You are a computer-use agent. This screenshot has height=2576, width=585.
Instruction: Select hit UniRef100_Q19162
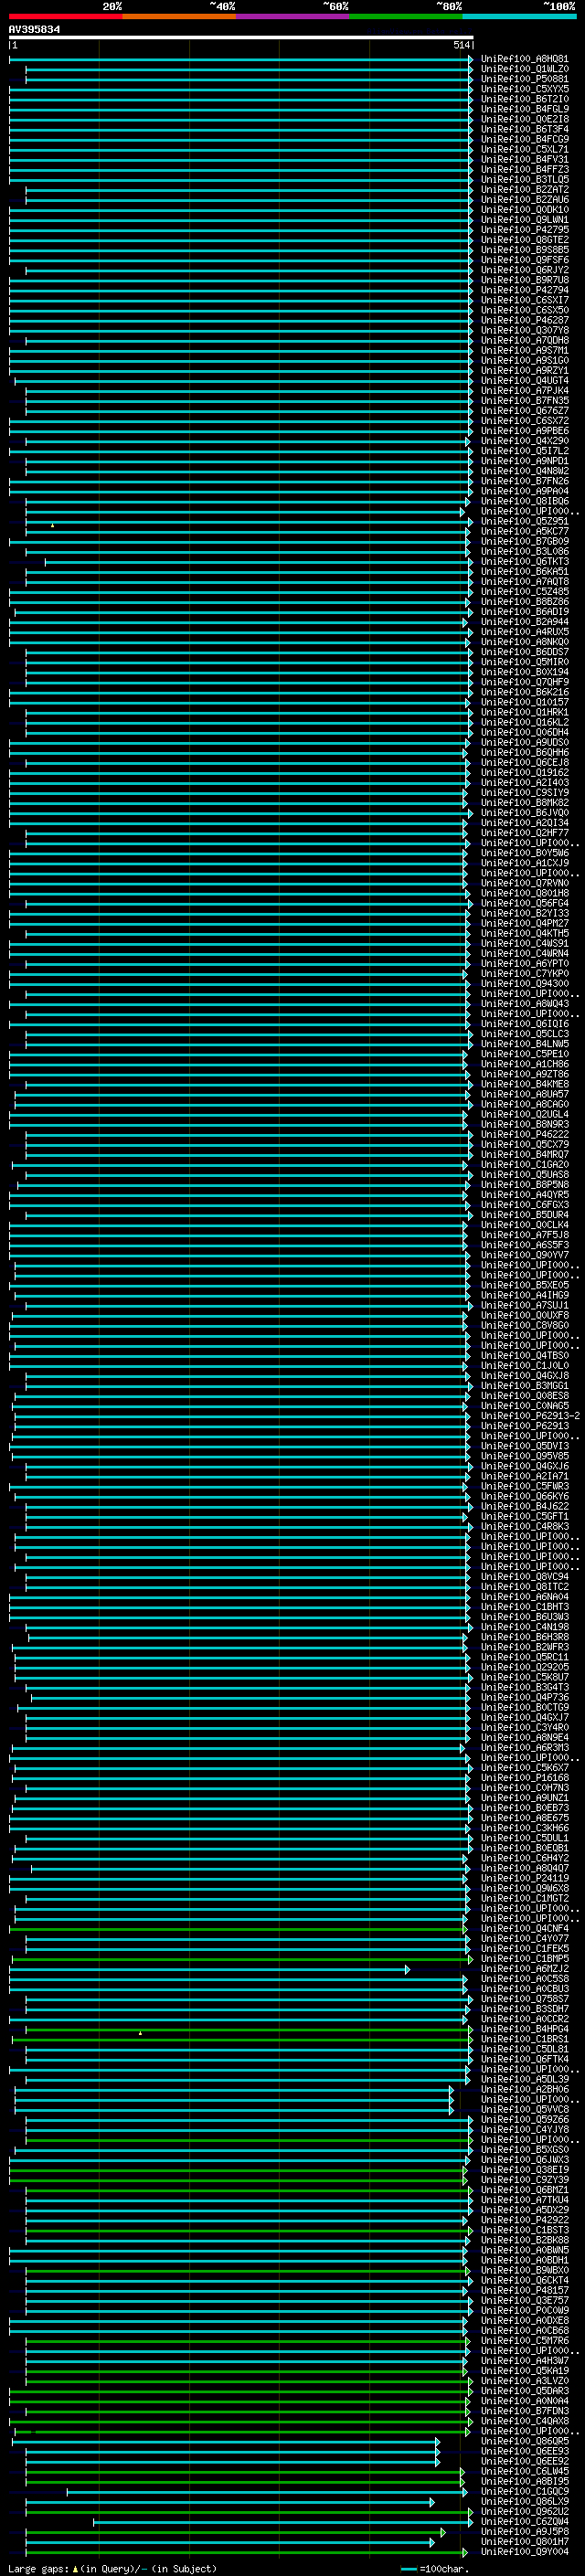click(x=524, y=772)
